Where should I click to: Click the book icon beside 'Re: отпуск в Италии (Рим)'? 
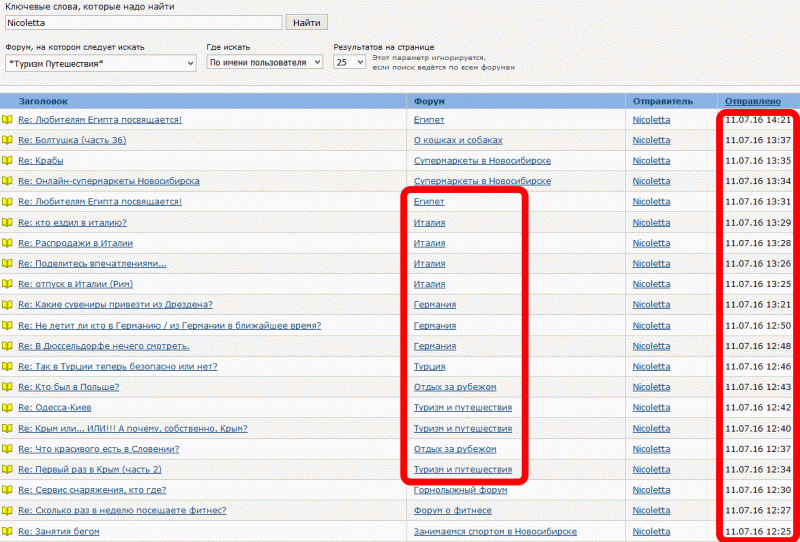pyautogui.click(x=8, y=284)
